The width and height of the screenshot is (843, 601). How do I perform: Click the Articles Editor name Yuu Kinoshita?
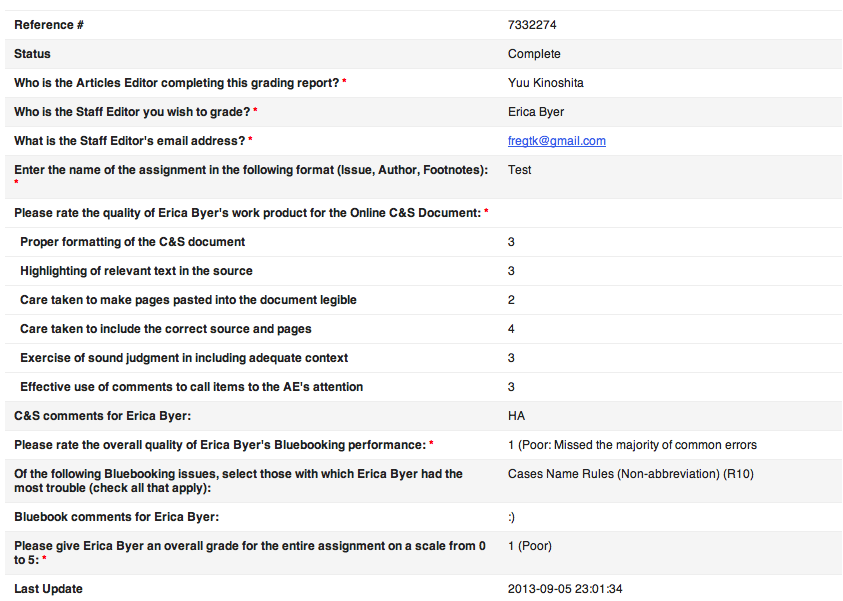click(546, 83)
